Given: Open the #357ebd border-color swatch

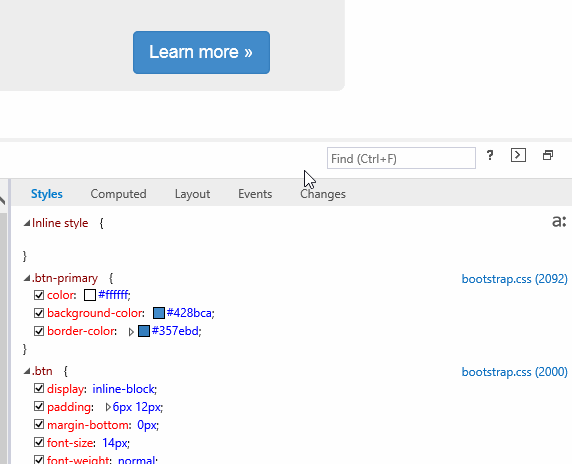Looking at the screenshot, I should 144,331.
